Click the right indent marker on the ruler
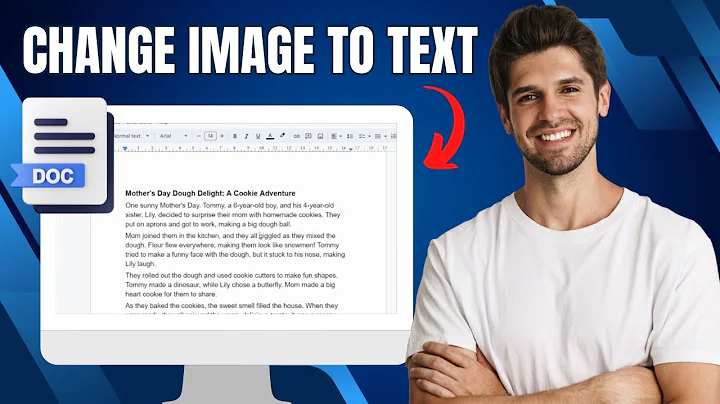The height and width of the screenshot is (404, 720). tap(350, 148)
